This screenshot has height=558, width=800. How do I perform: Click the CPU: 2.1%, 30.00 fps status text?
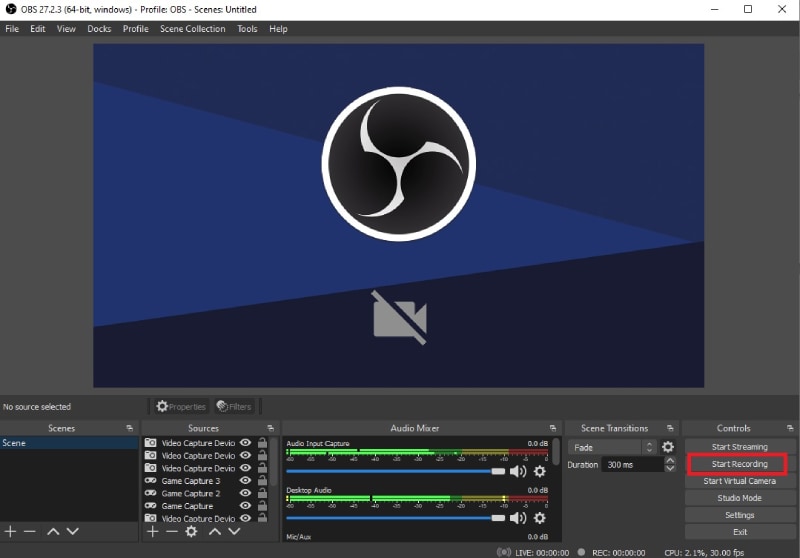click(x=704, y=552)
